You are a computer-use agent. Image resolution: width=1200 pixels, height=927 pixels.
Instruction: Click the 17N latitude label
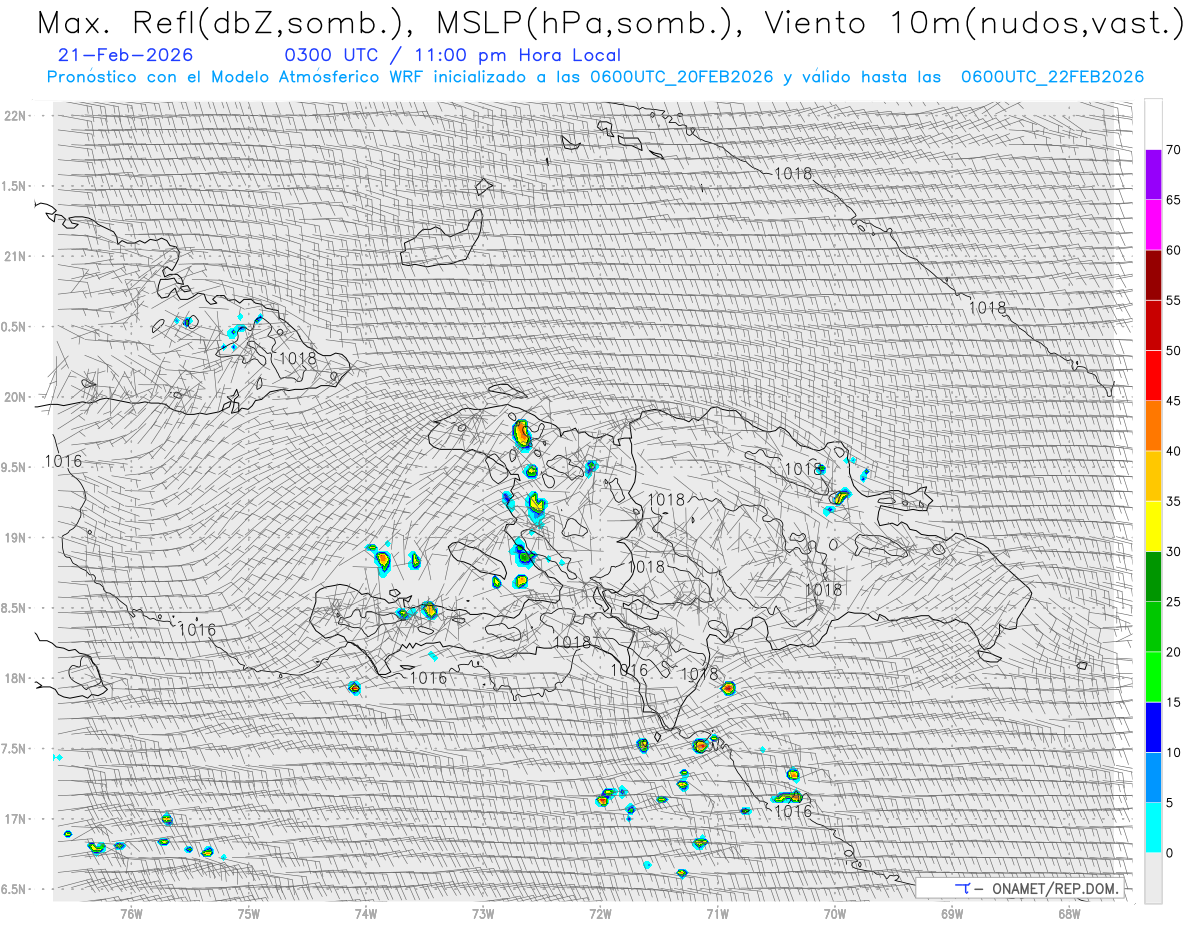pyautogui.click(x=17, y=819)
